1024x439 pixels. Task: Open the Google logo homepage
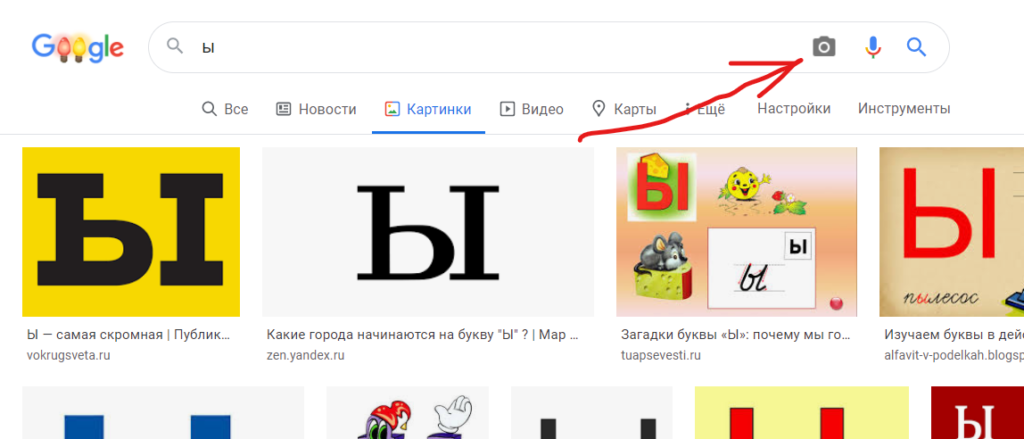click(78, 47)
